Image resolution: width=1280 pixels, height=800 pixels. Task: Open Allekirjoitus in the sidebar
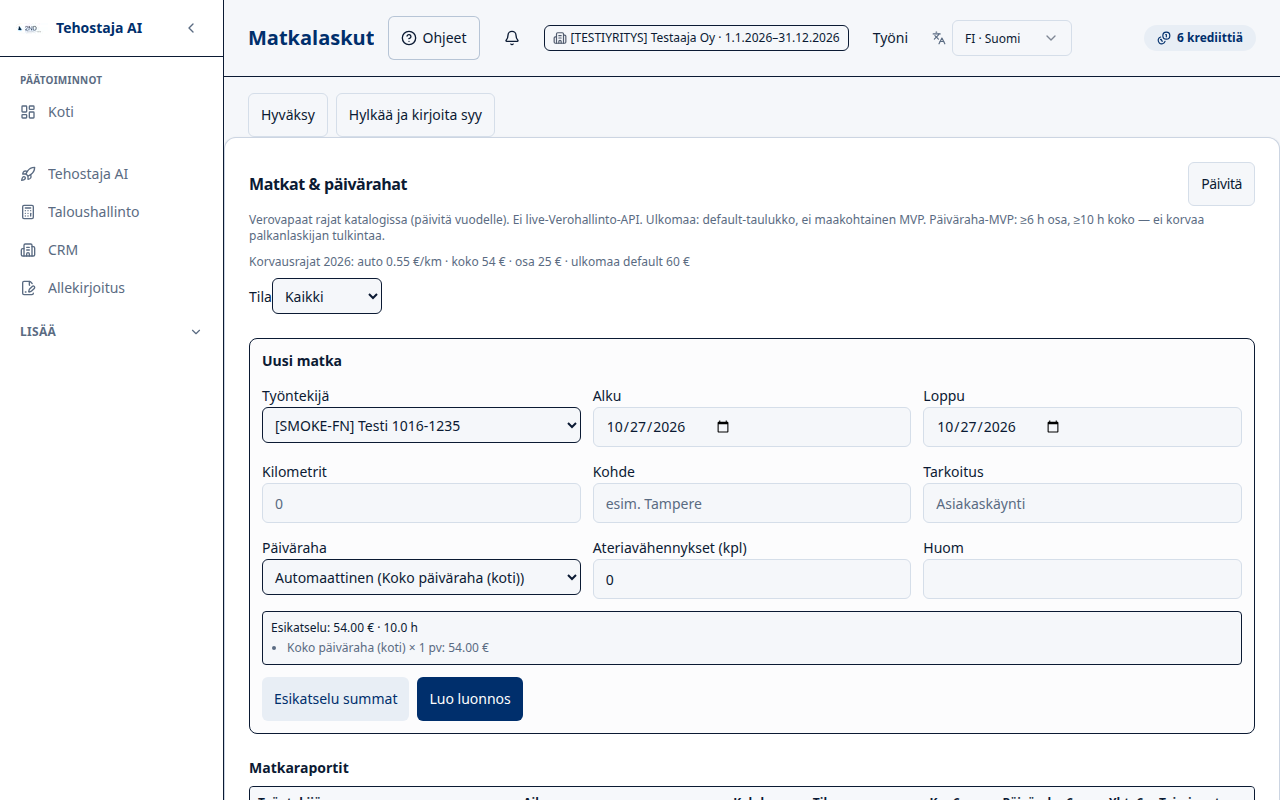111,288
